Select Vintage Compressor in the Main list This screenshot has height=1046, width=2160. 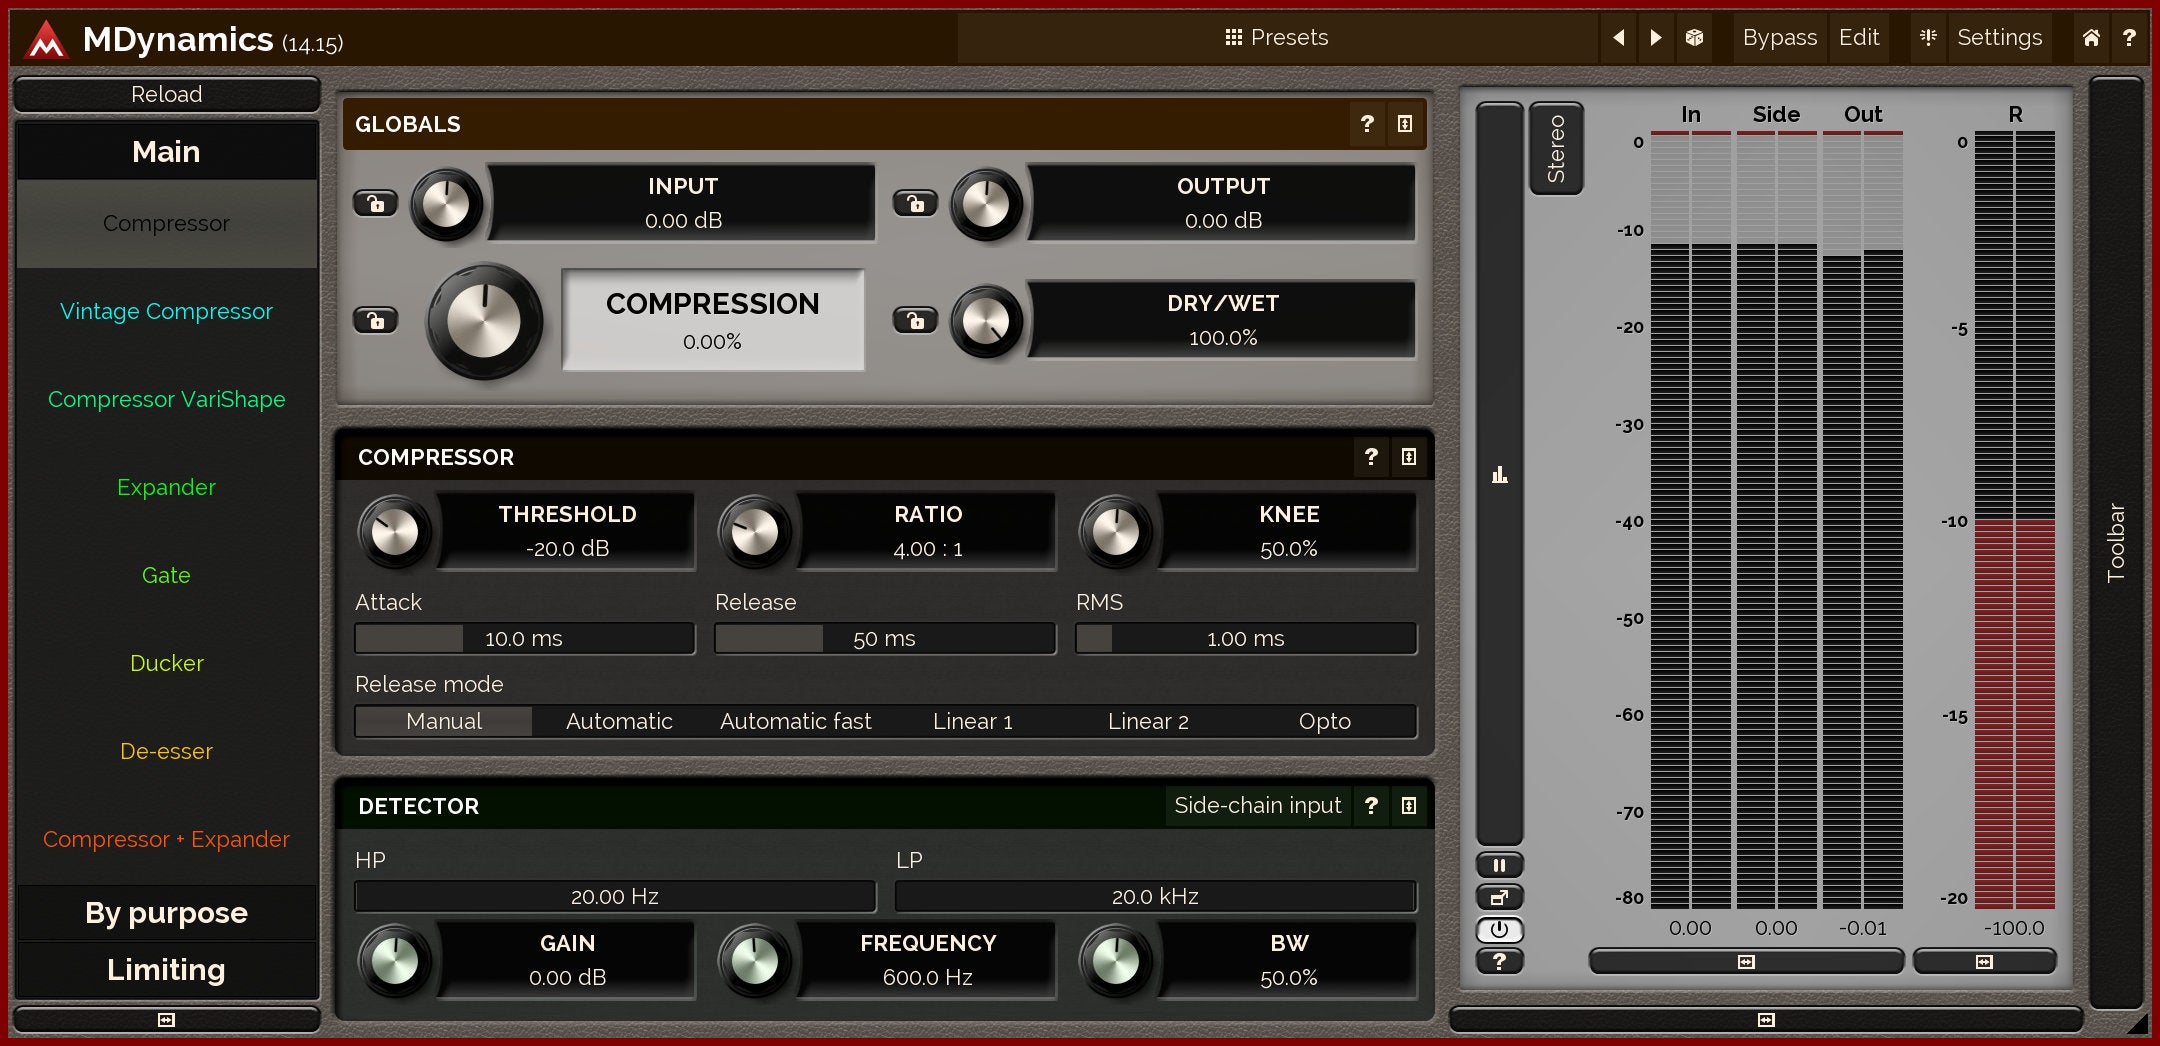pyautogui.click(x=167, y=311)
